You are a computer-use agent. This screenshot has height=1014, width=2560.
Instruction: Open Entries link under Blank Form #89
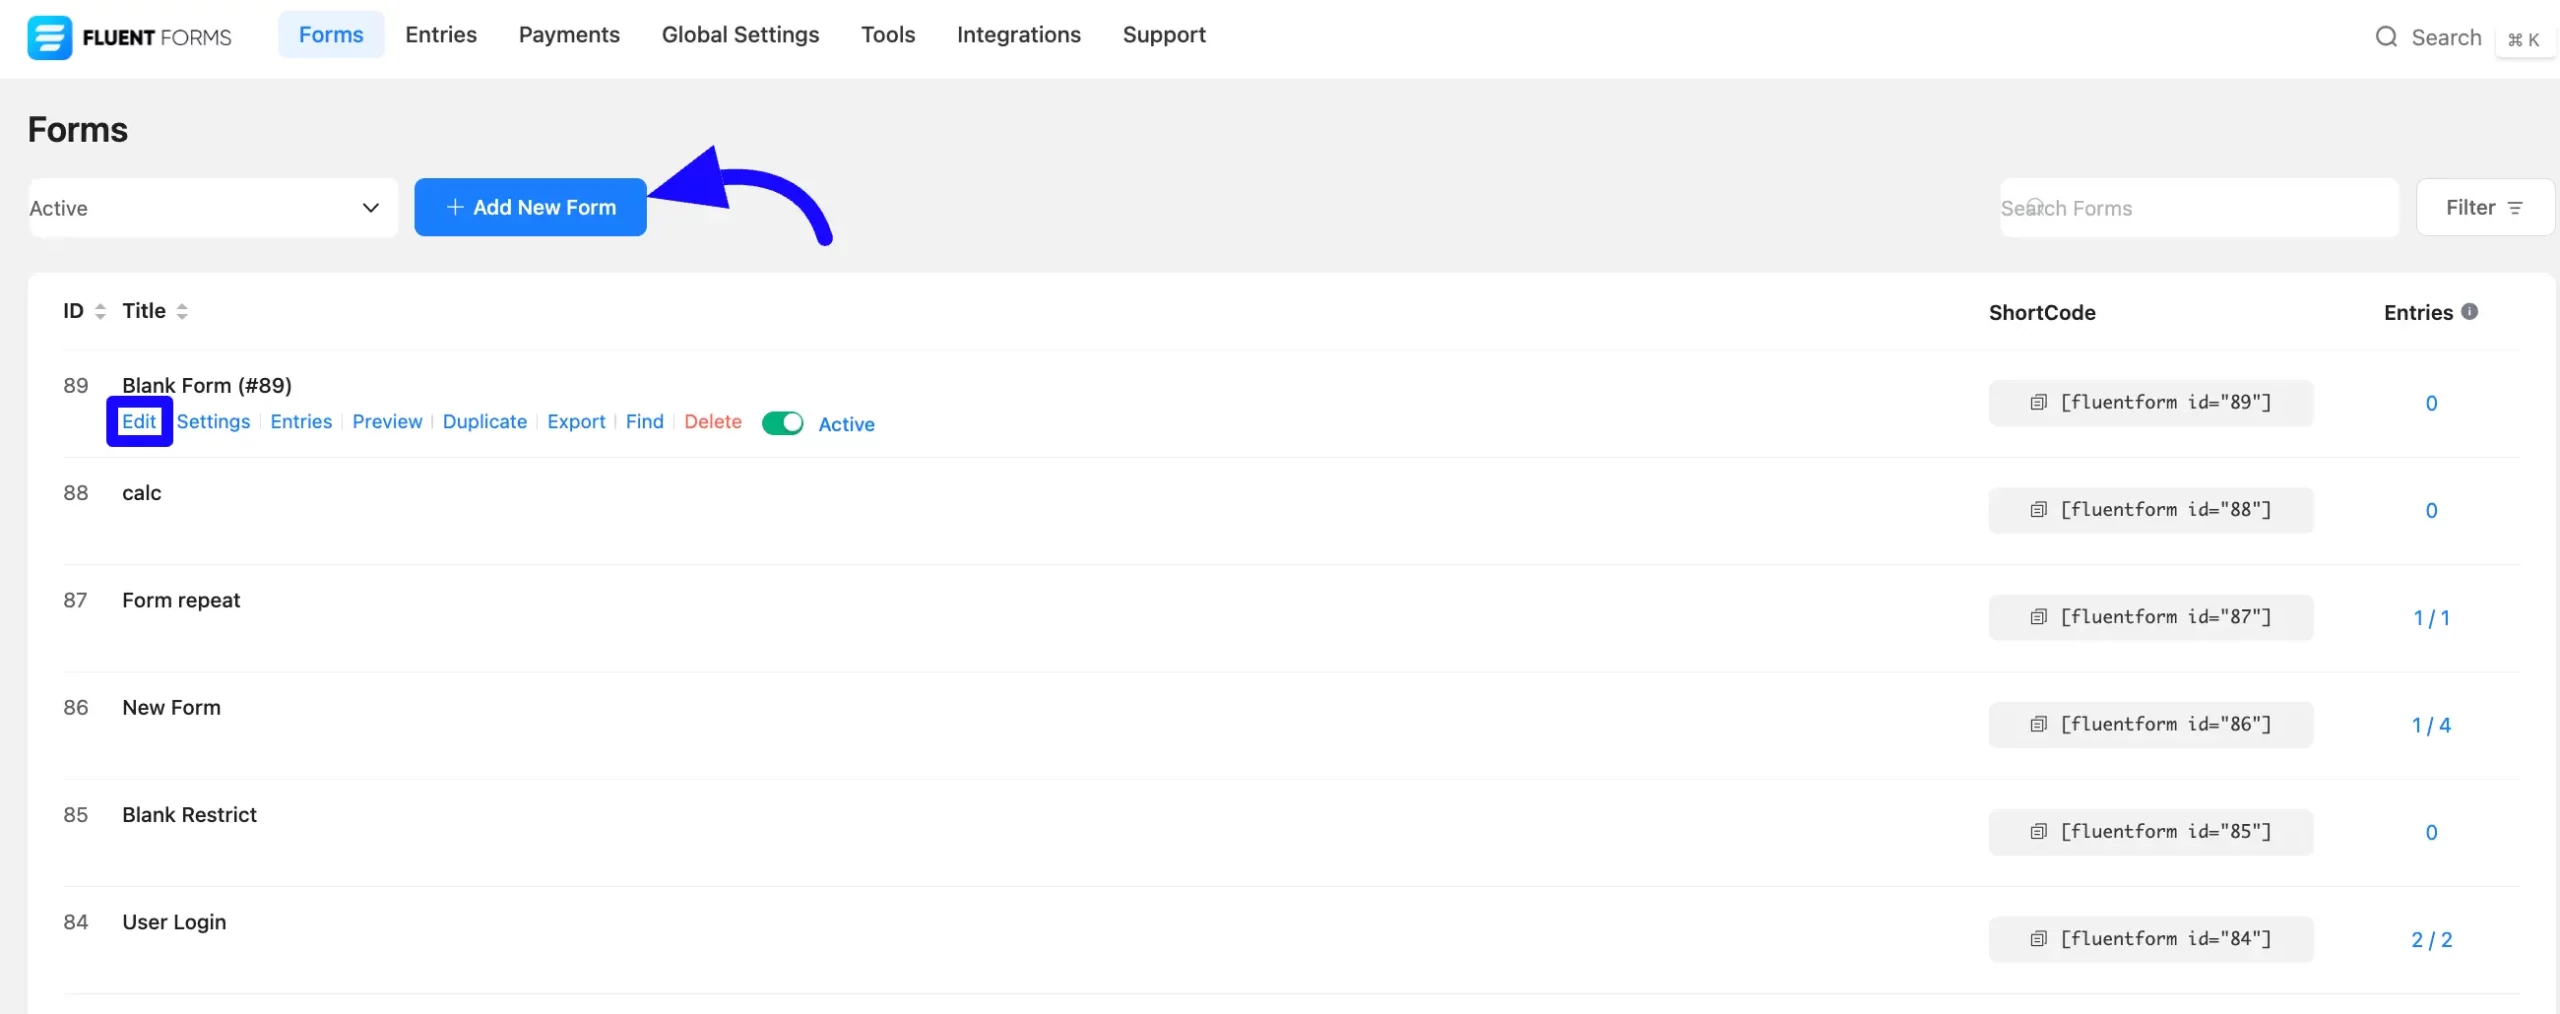tap(301, 421)
